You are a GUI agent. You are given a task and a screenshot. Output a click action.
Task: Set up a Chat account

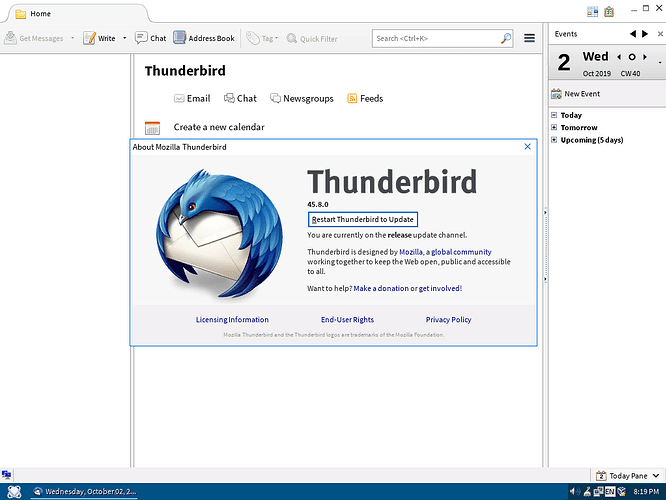point(240,99)
